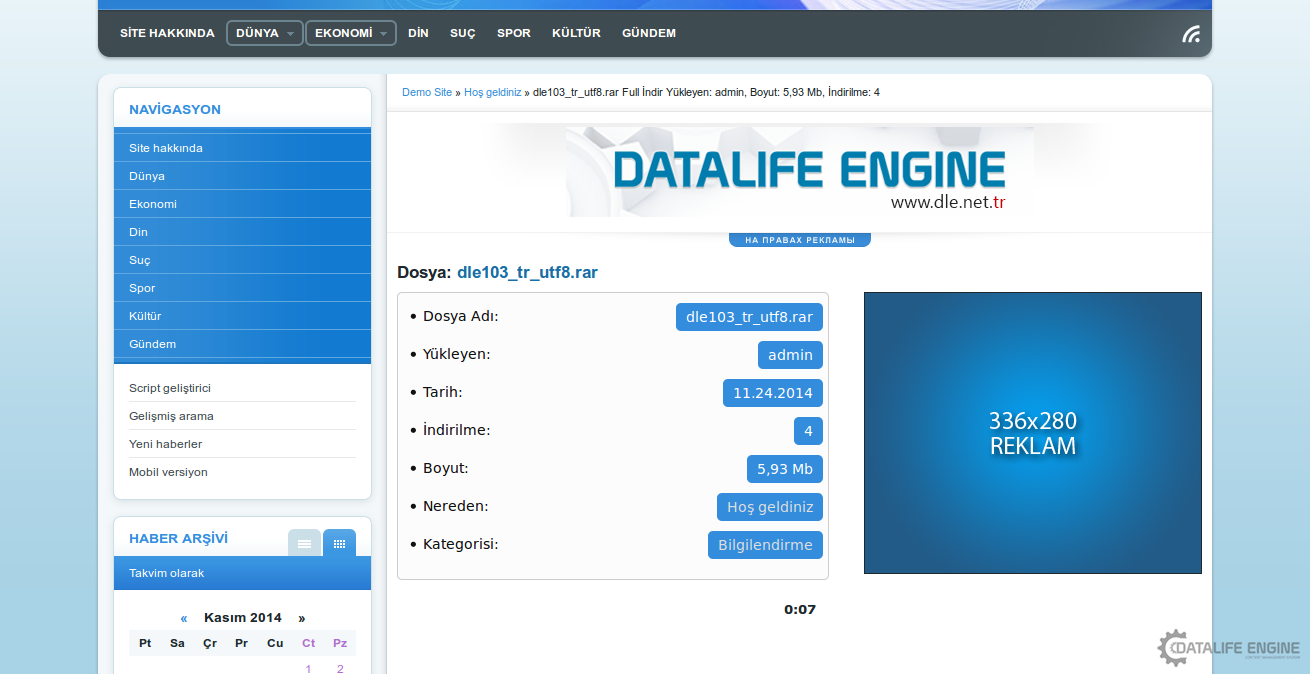Open Script geliştirici link

point(170,388)
